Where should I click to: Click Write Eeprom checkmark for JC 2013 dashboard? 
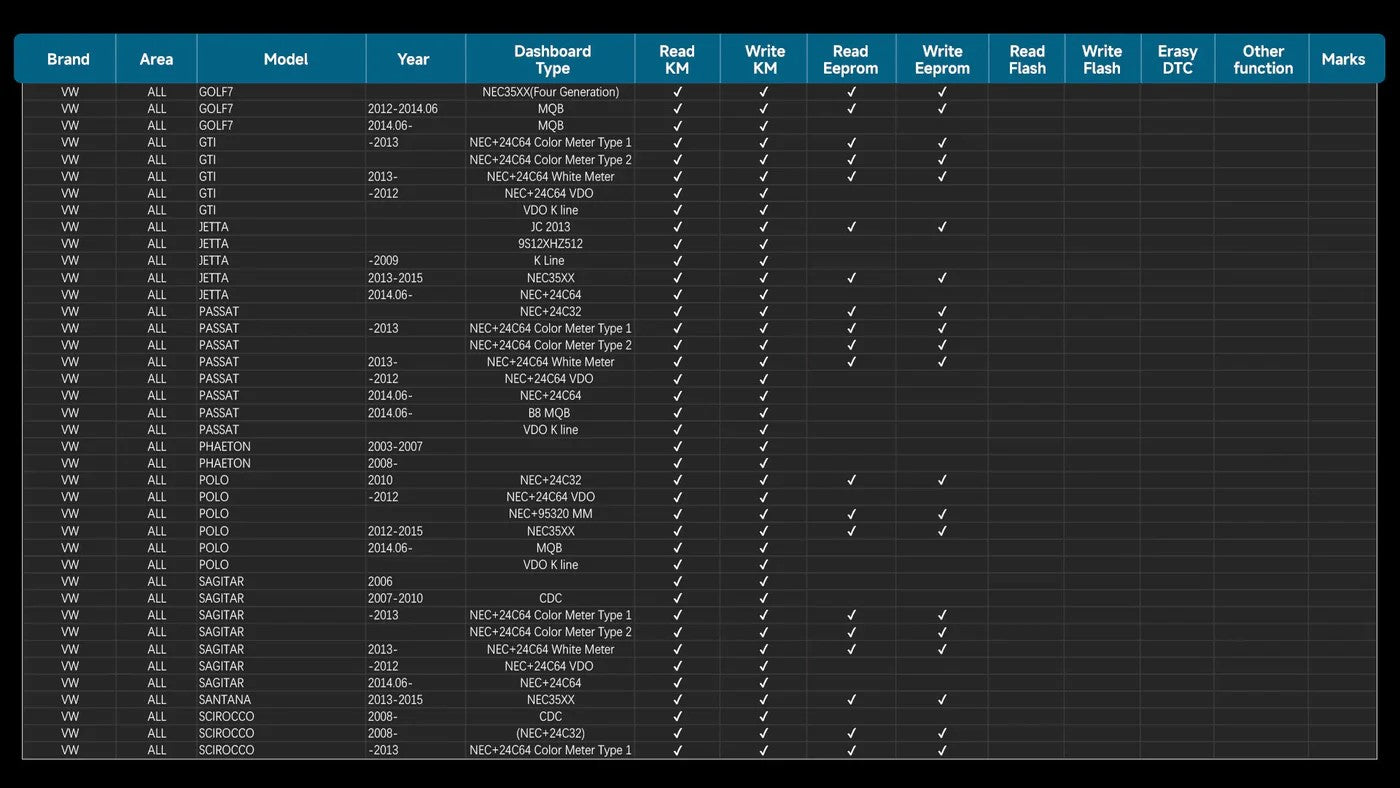coord(941,227)
